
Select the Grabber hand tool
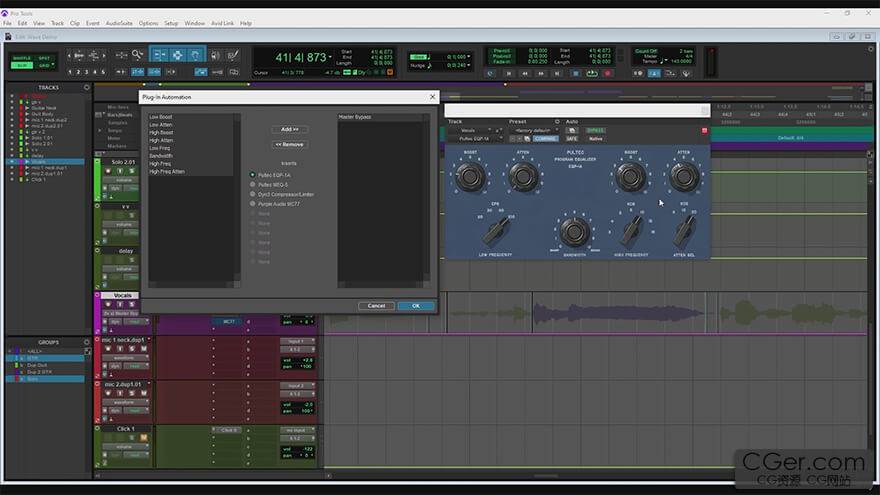[x=195, y=55]
